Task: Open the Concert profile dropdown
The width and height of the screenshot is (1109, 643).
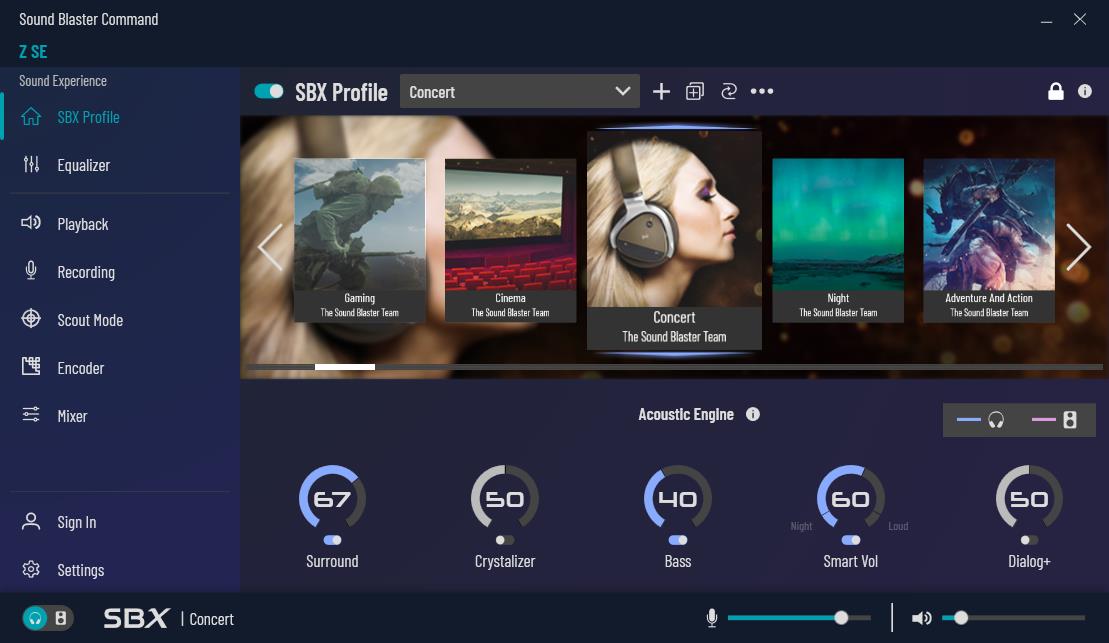Action: [519, 92]
